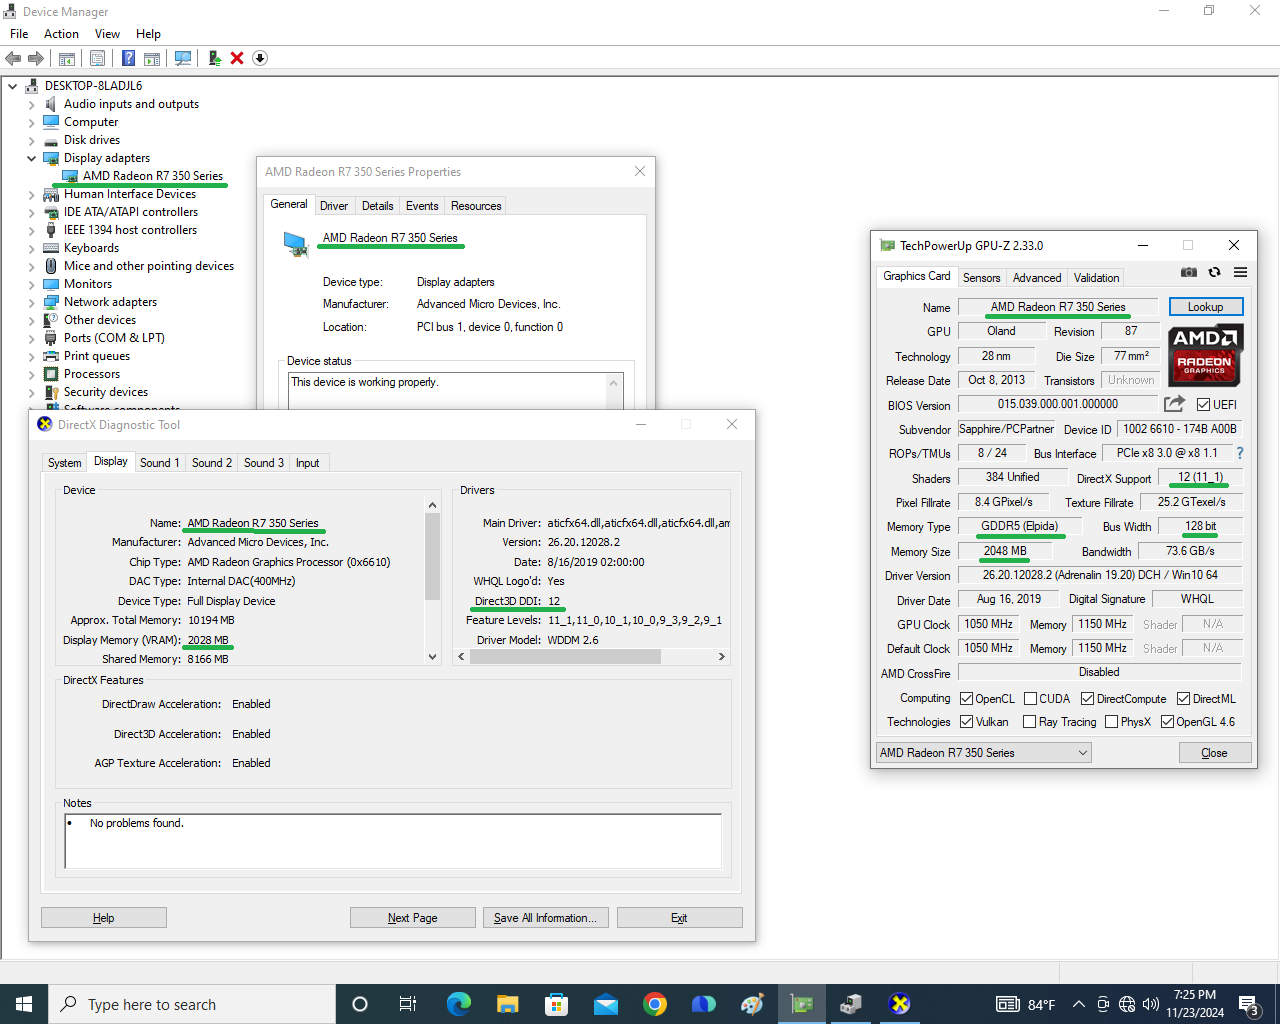1280x1024 pixels.
Task: Click the GPU-Z screenshot camera icon
Action: pyautogui.click(x=1188, y=272)
